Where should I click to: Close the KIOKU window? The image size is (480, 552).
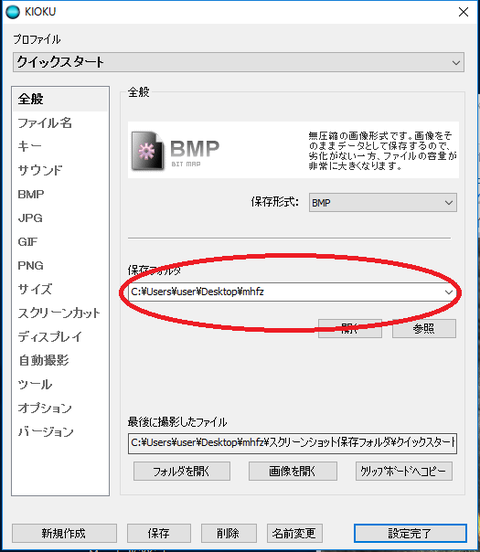coord(463,12)
